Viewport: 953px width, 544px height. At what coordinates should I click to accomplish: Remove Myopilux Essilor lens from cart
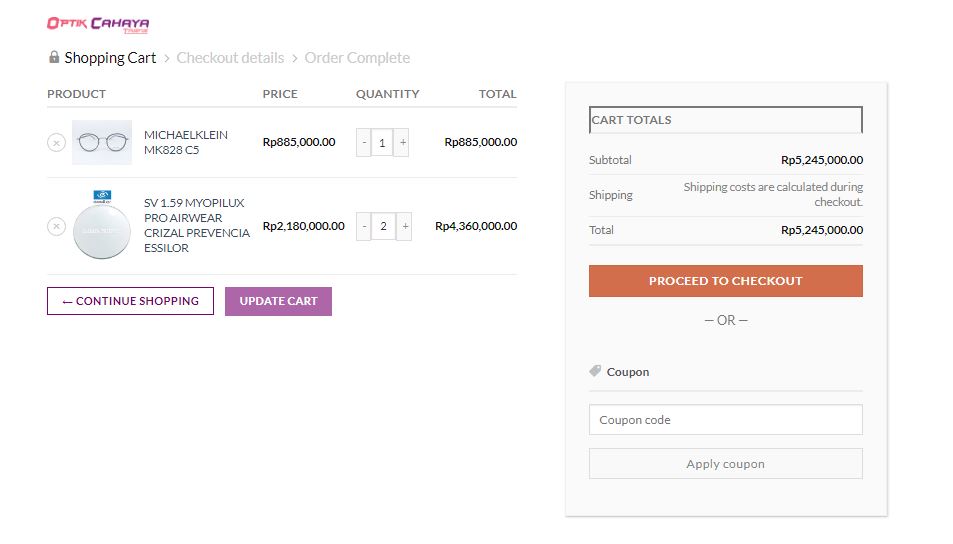click(x=56, y=226)
